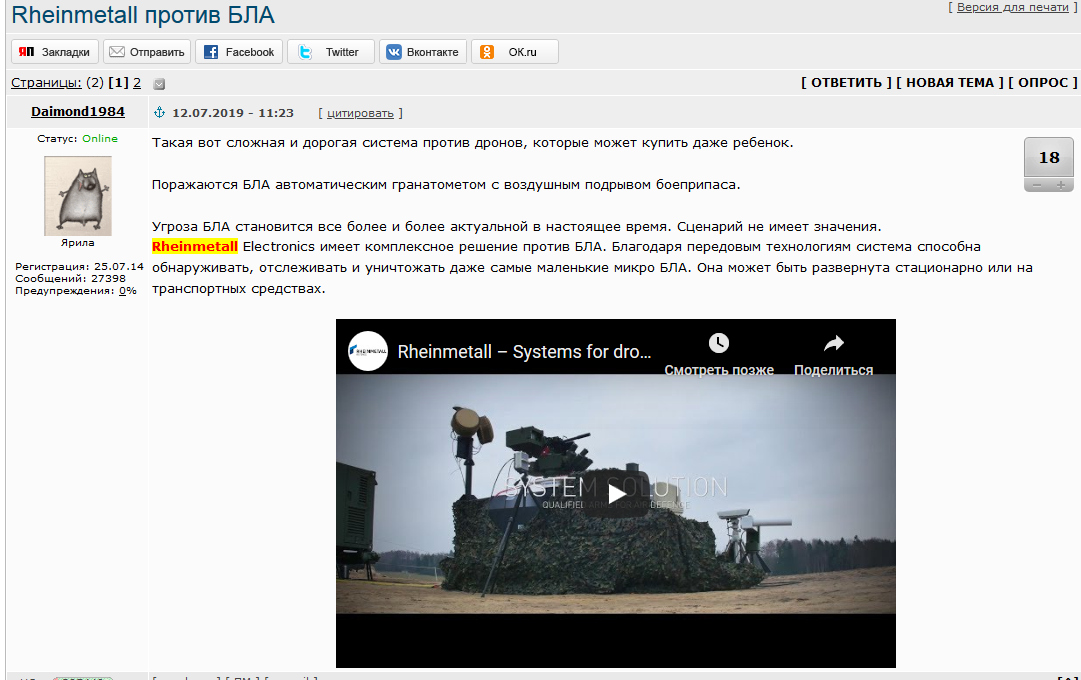1081x680 pixels.
Task: Click ОПРОС to create a poll
Action: (x=1042, y=83)
